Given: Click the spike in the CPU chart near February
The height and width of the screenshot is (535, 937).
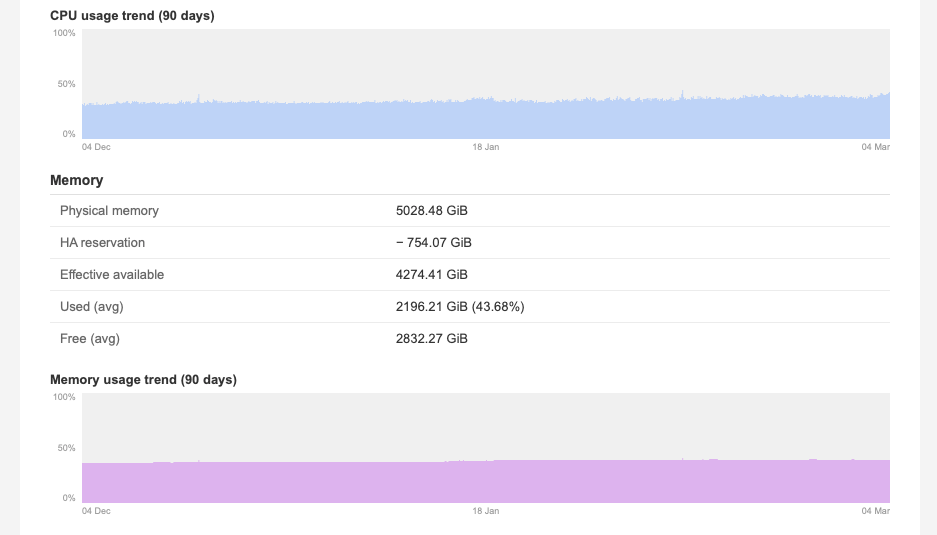Looking at the screenshot, I should 682,94.
